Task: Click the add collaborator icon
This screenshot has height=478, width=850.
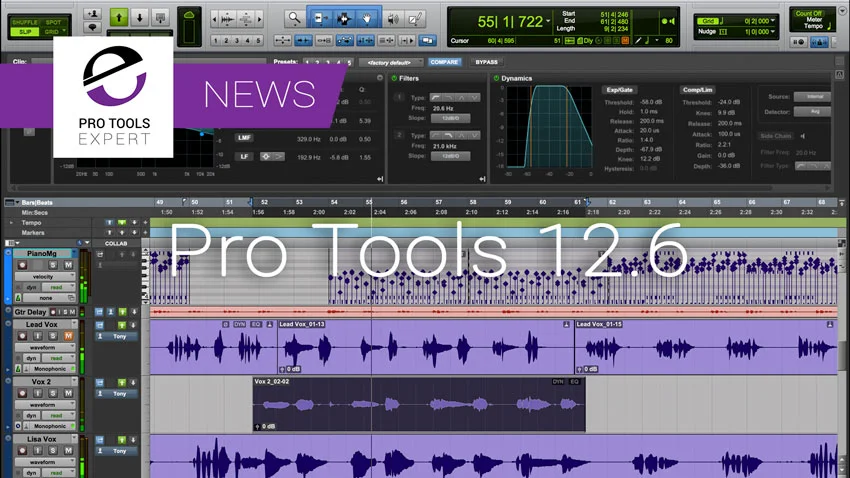Action: point(93,14)
